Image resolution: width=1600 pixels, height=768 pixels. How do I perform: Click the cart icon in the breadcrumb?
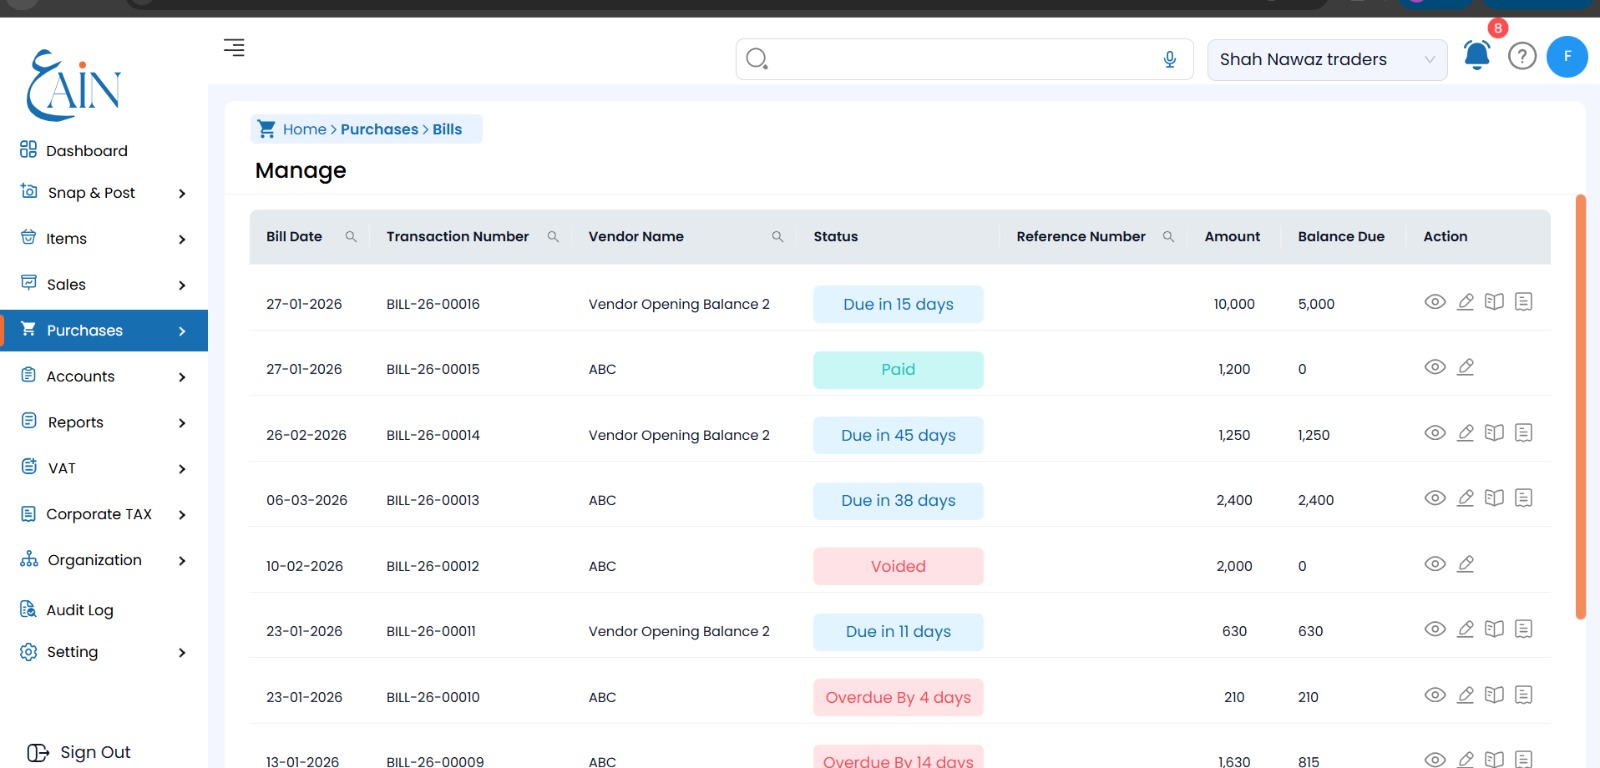coord(266,129)
